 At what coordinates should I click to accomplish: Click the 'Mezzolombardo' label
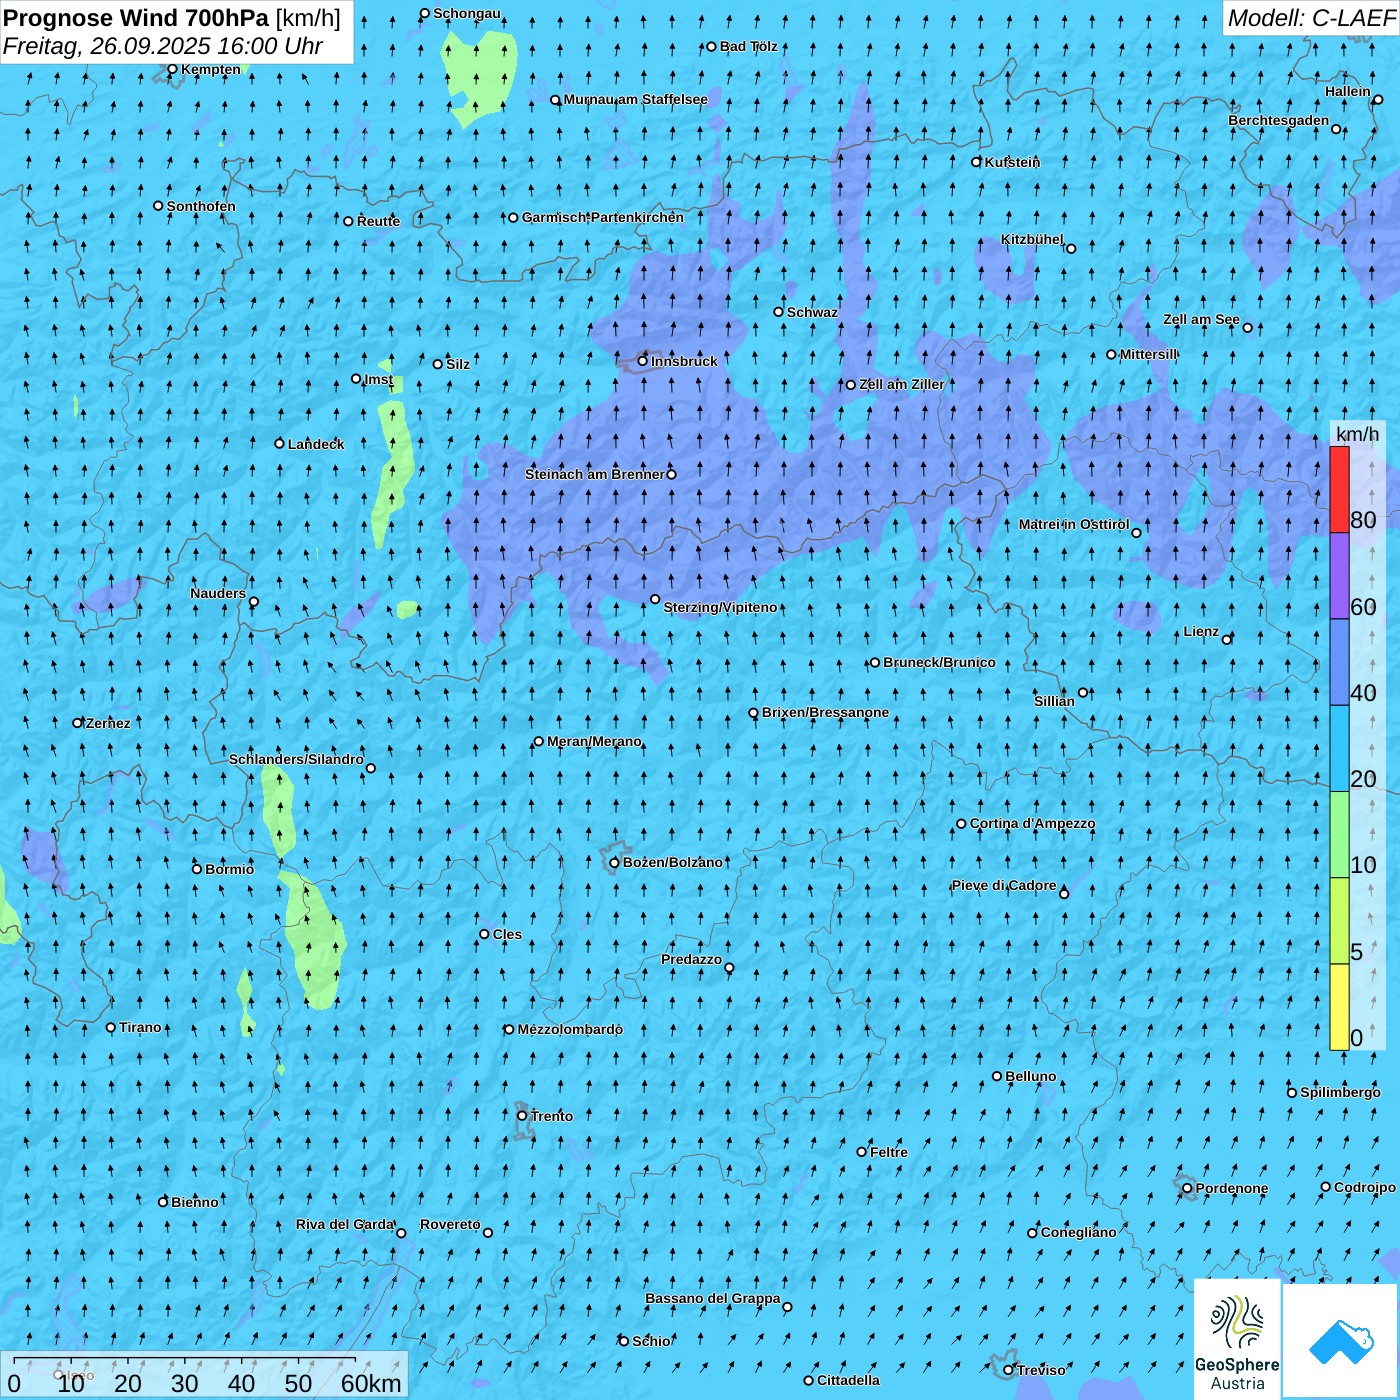coord(570,1029)
